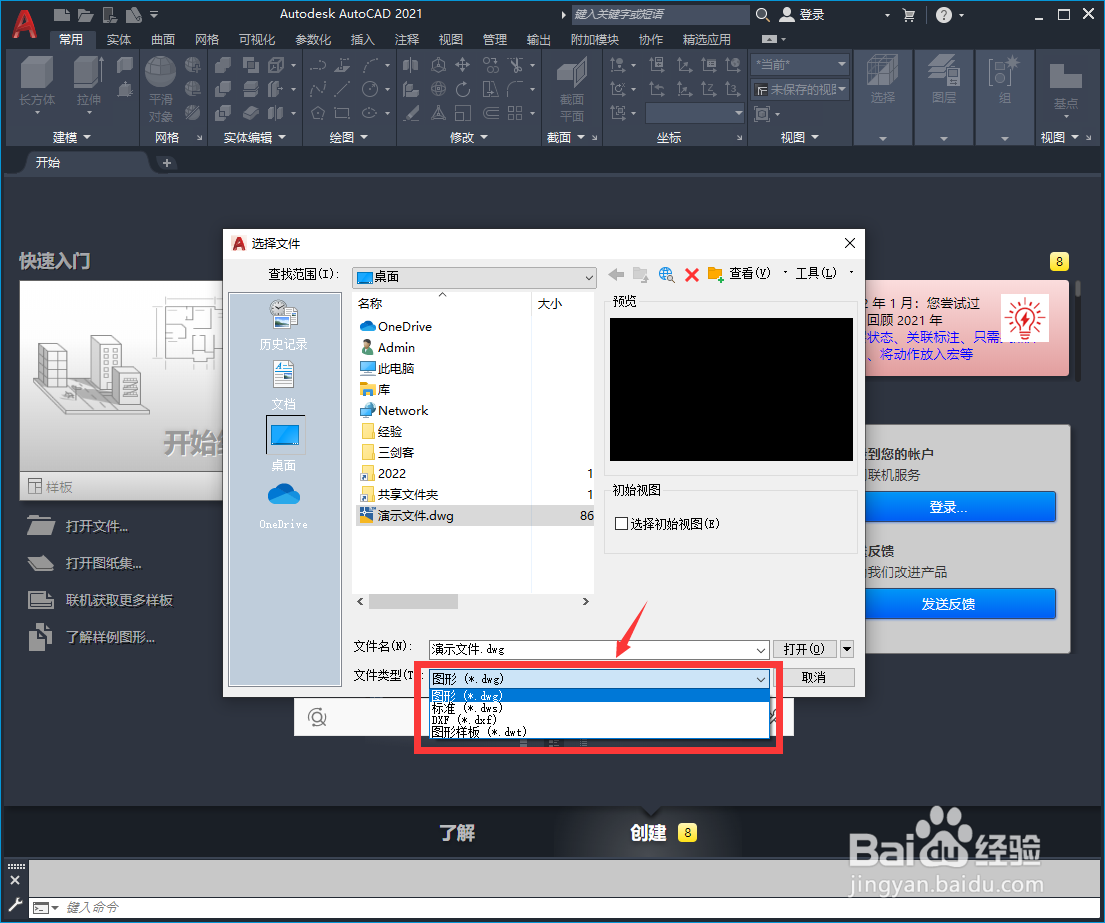Click the new tab plus button
Screen dimensions: 1105x923
(x=167, y=163)
